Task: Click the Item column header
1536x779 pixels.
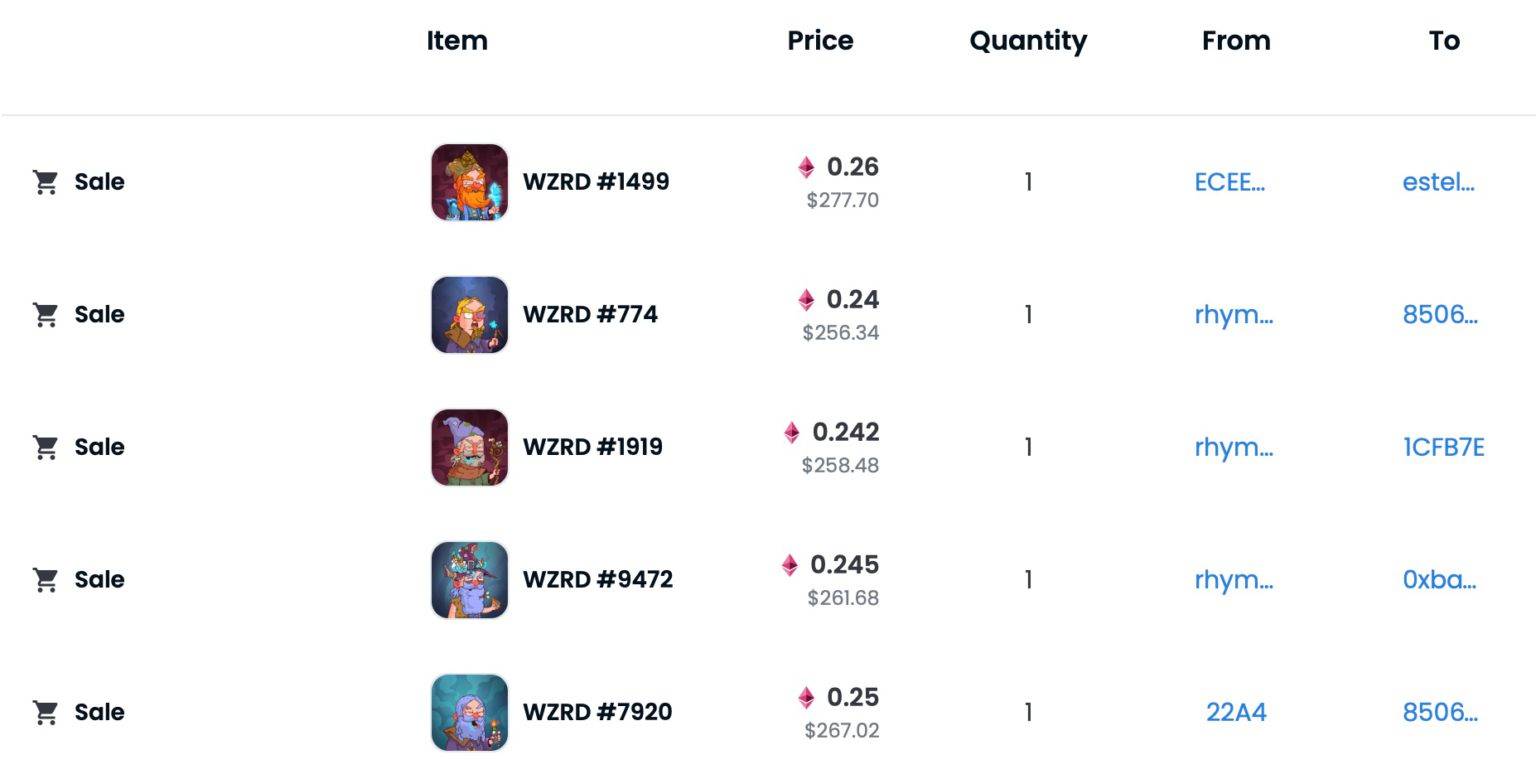Action: (x=457, y=41)
